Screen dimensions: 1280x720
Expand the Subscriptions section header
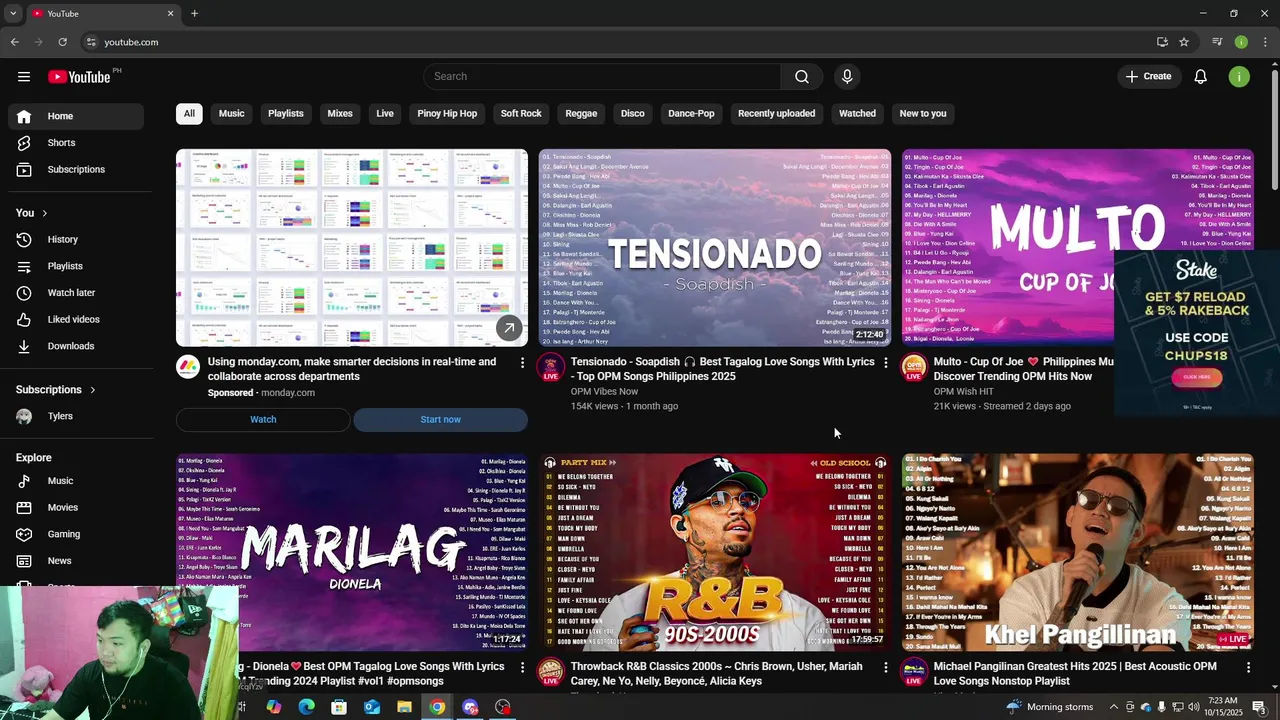tap(56, 390)
